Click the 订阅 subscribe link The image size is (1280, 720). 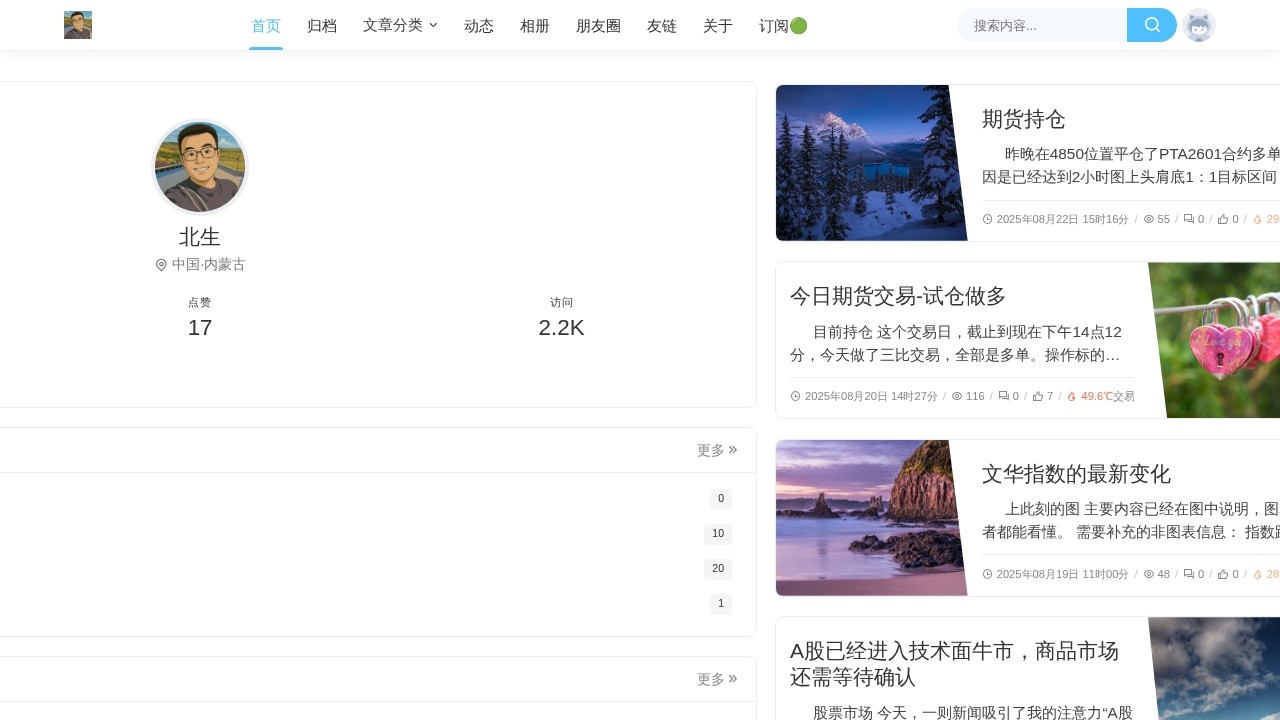tap(782, 26)
